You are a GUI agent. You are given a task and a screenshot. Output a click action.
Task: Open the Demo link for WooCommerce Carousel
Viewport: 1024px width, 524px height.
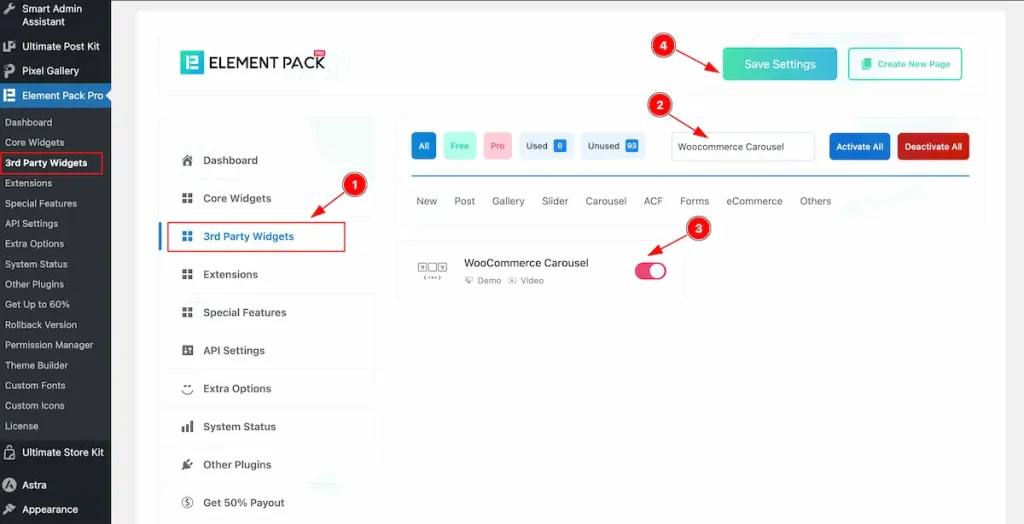[483, 280]
